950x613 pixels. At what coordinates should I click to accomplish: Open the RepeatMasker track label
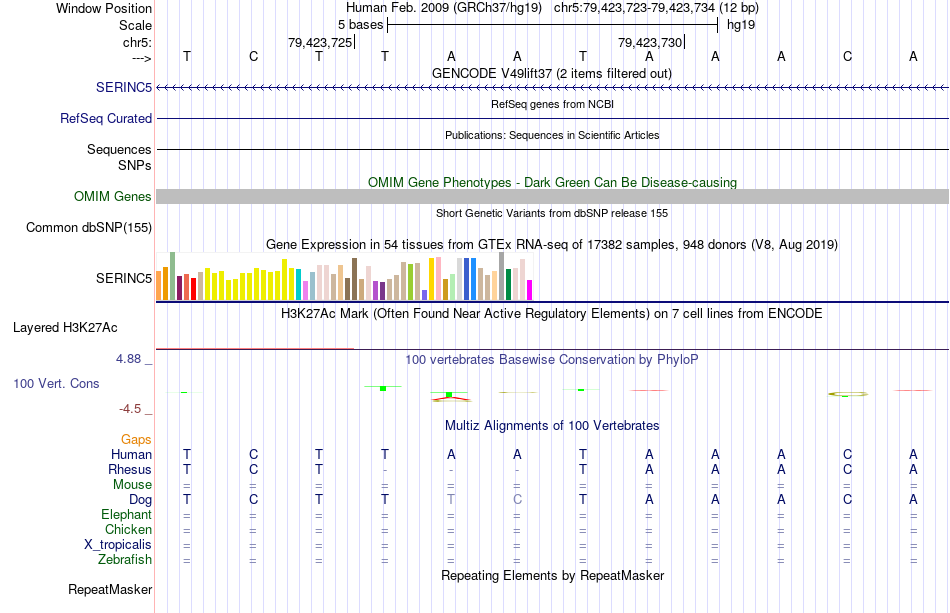coord(110,589)
